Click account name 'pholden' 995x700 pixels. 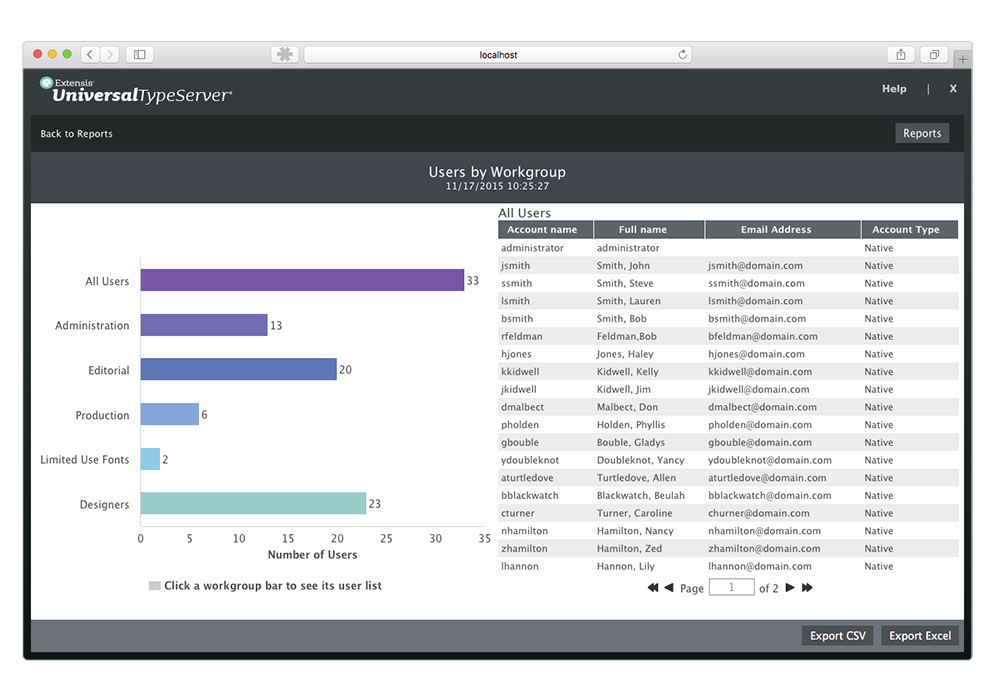520,425
